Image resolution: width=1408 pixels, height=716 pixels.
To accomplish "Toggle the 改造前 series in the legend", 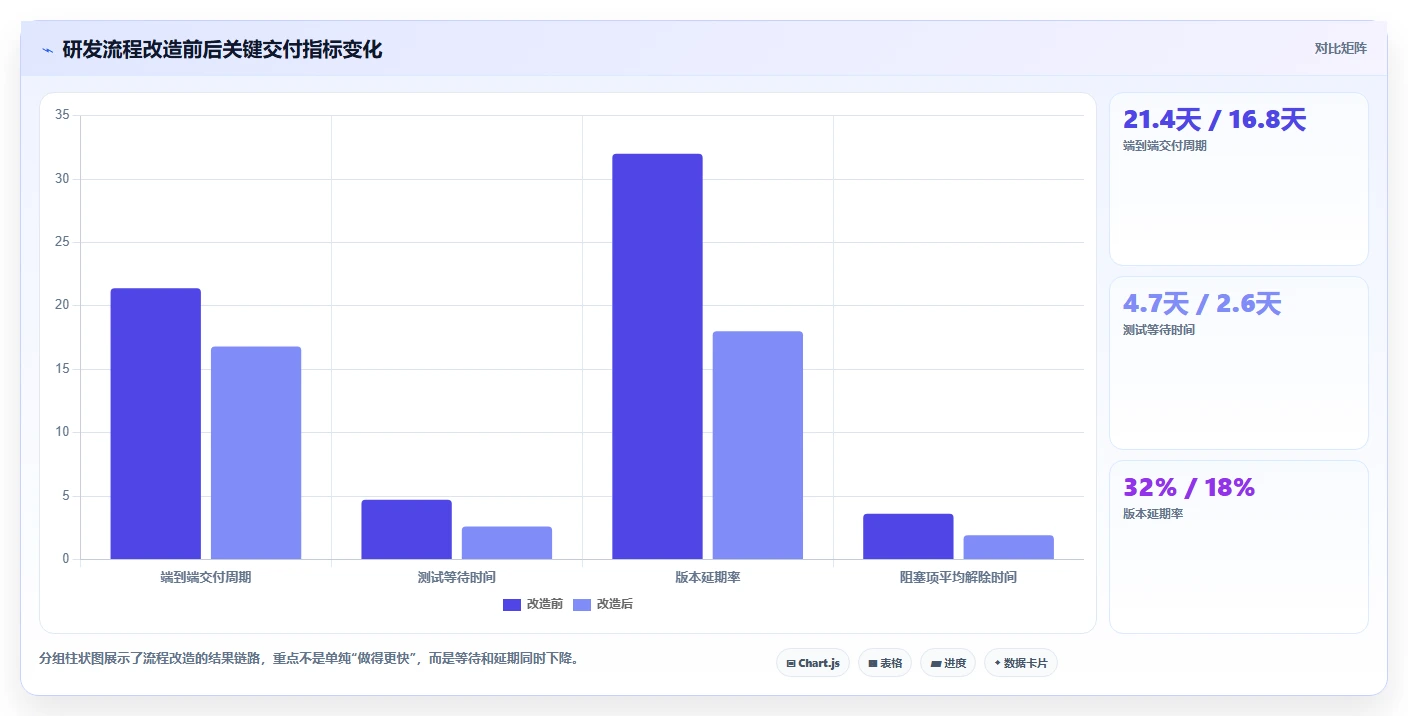I will pos(533,604).
